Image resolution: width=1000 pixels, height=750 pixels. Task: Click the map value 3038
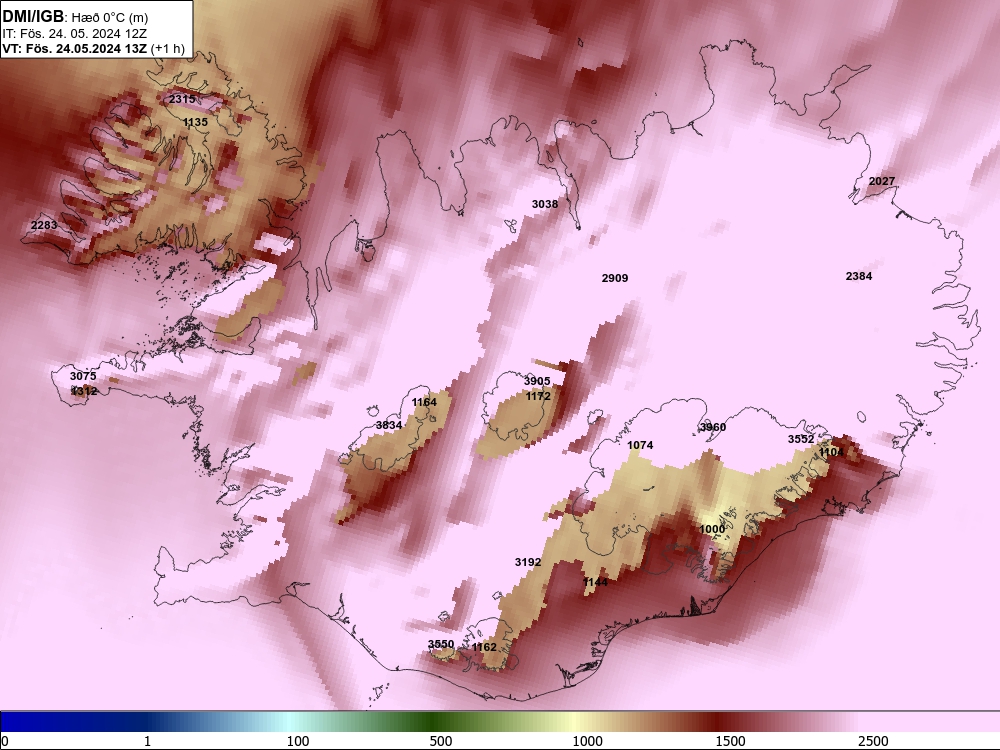click(545, 203)
